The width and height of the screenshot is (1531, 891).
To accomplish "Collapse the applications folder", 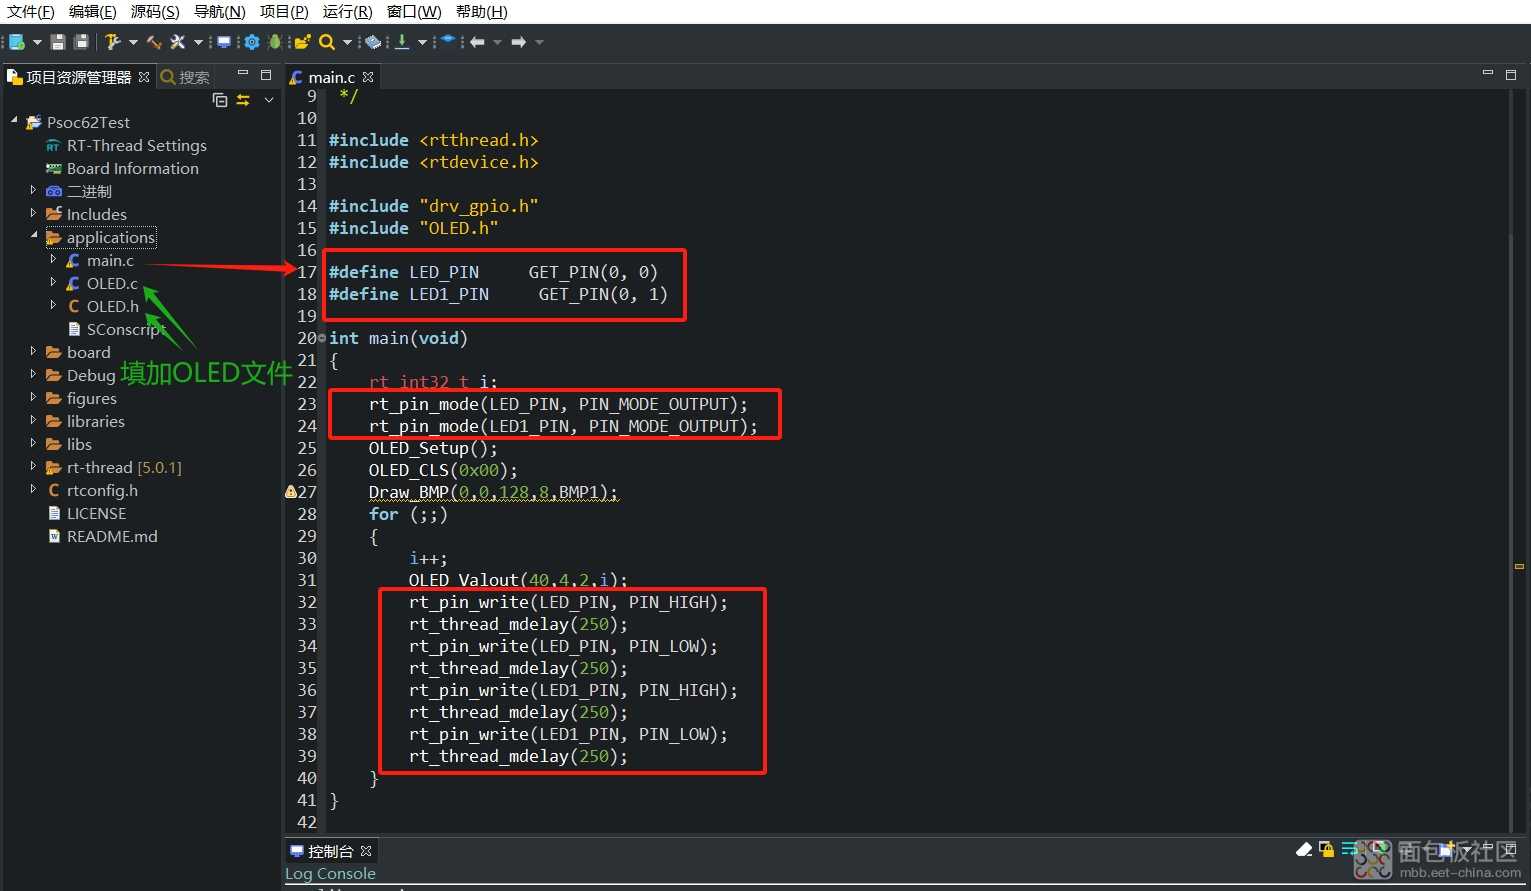I will click(x=34, y=236).
